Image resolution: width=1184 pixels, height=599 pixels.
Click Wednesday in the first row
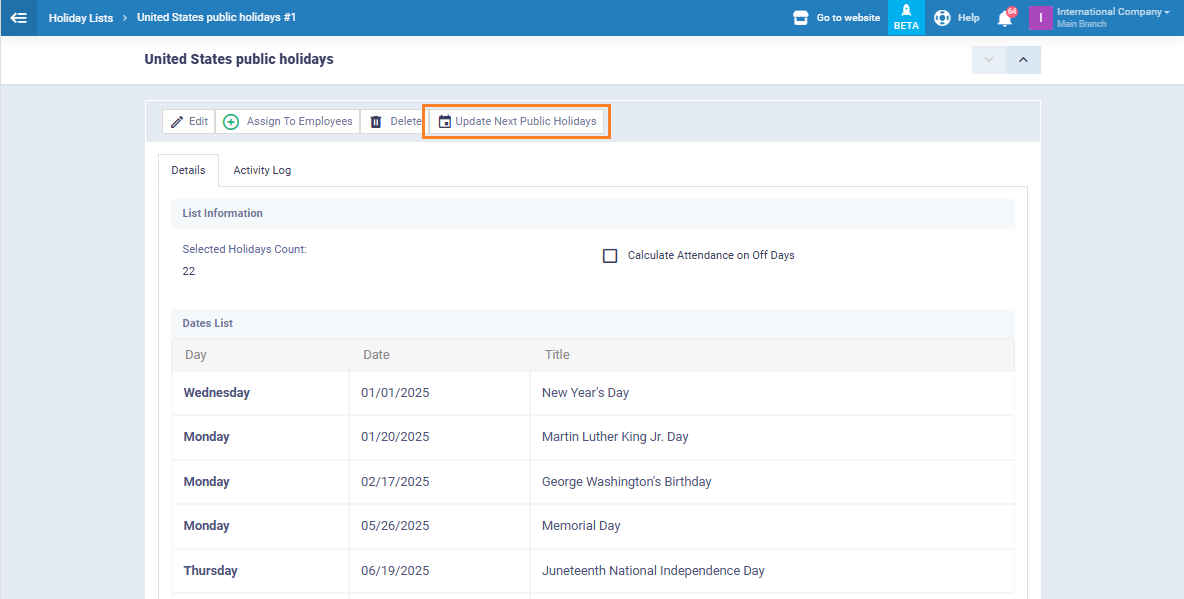(217, 393)
